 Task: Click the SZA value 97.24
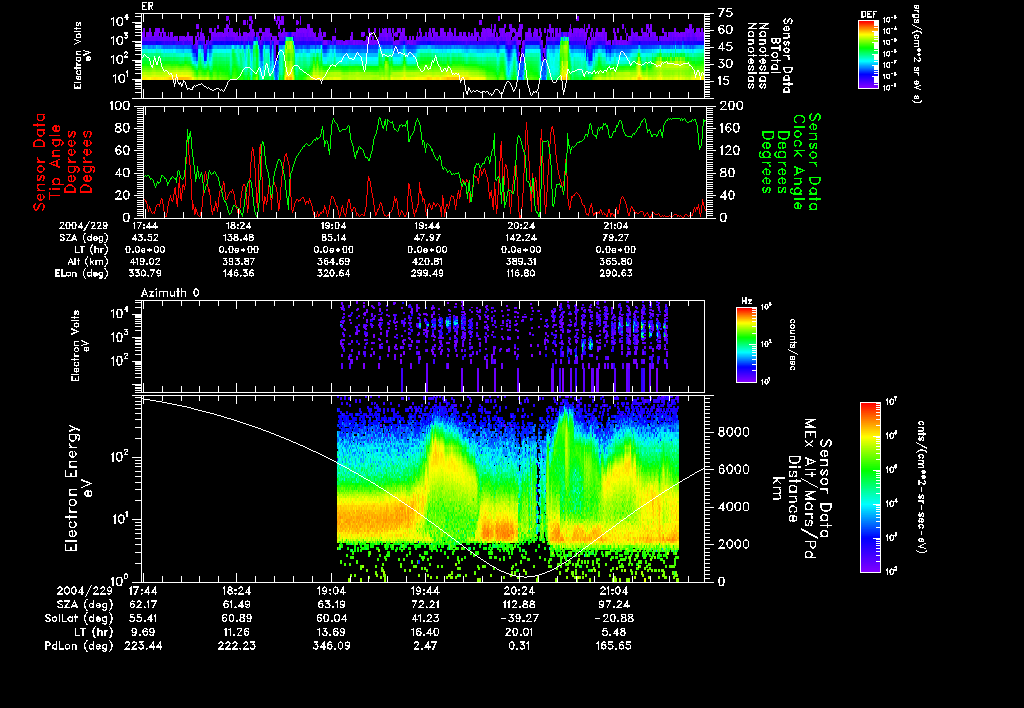click(x=614, y=604)
